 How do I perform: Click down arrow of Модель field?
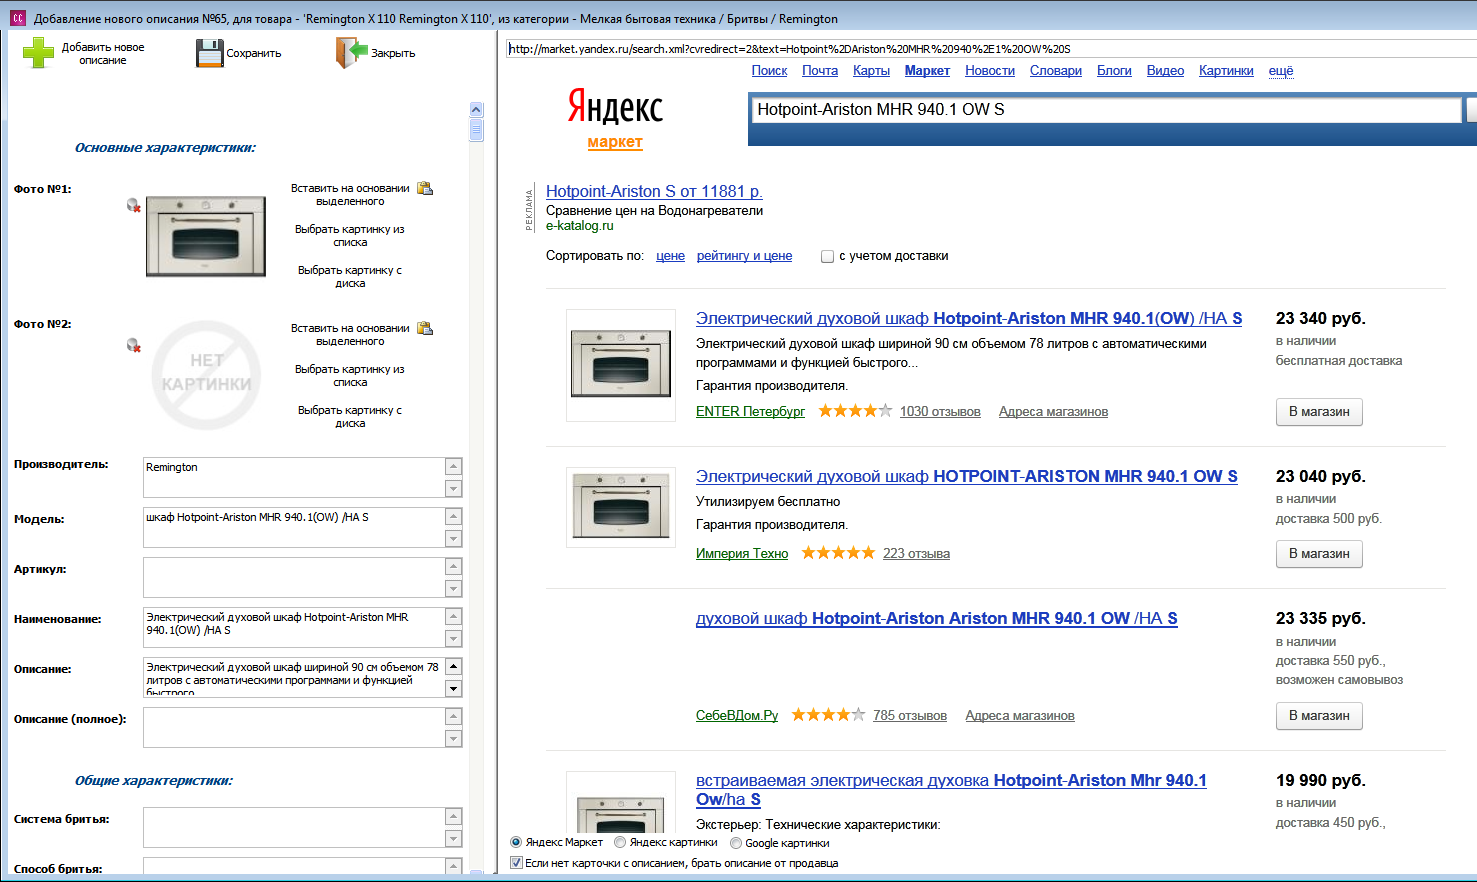453,538
